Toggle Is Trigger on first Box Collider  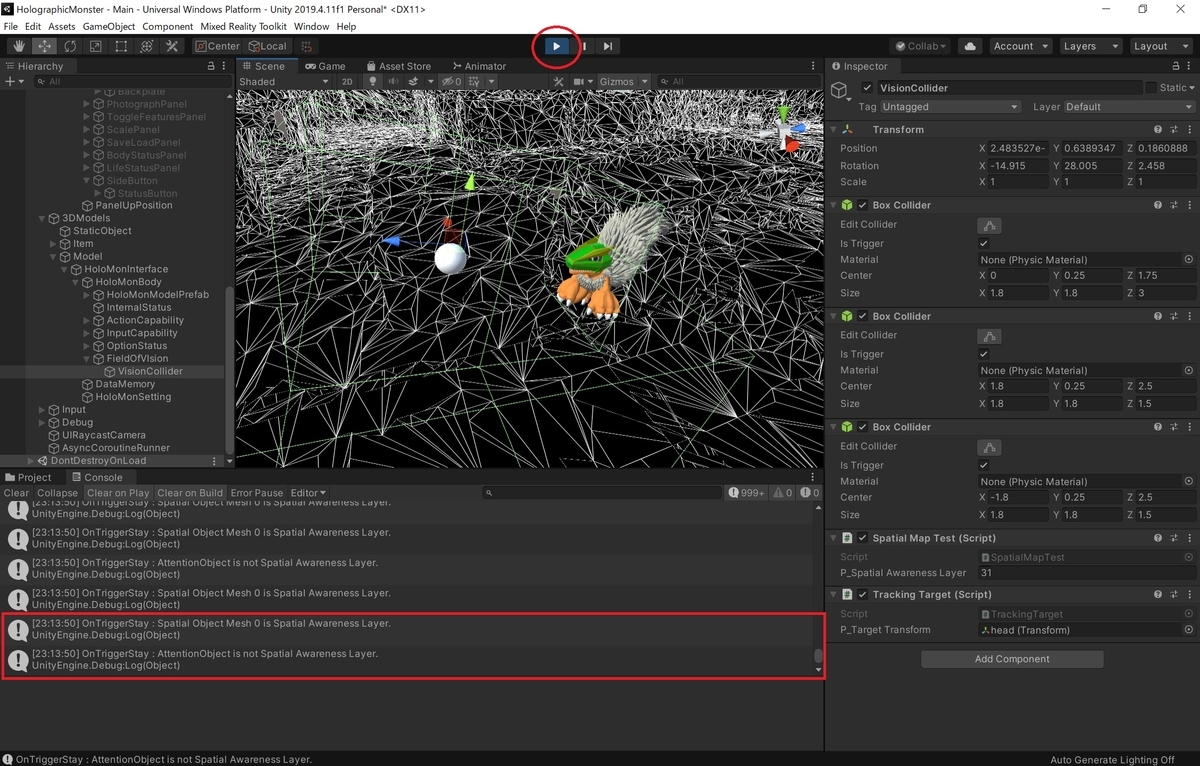tap(984, 244)
